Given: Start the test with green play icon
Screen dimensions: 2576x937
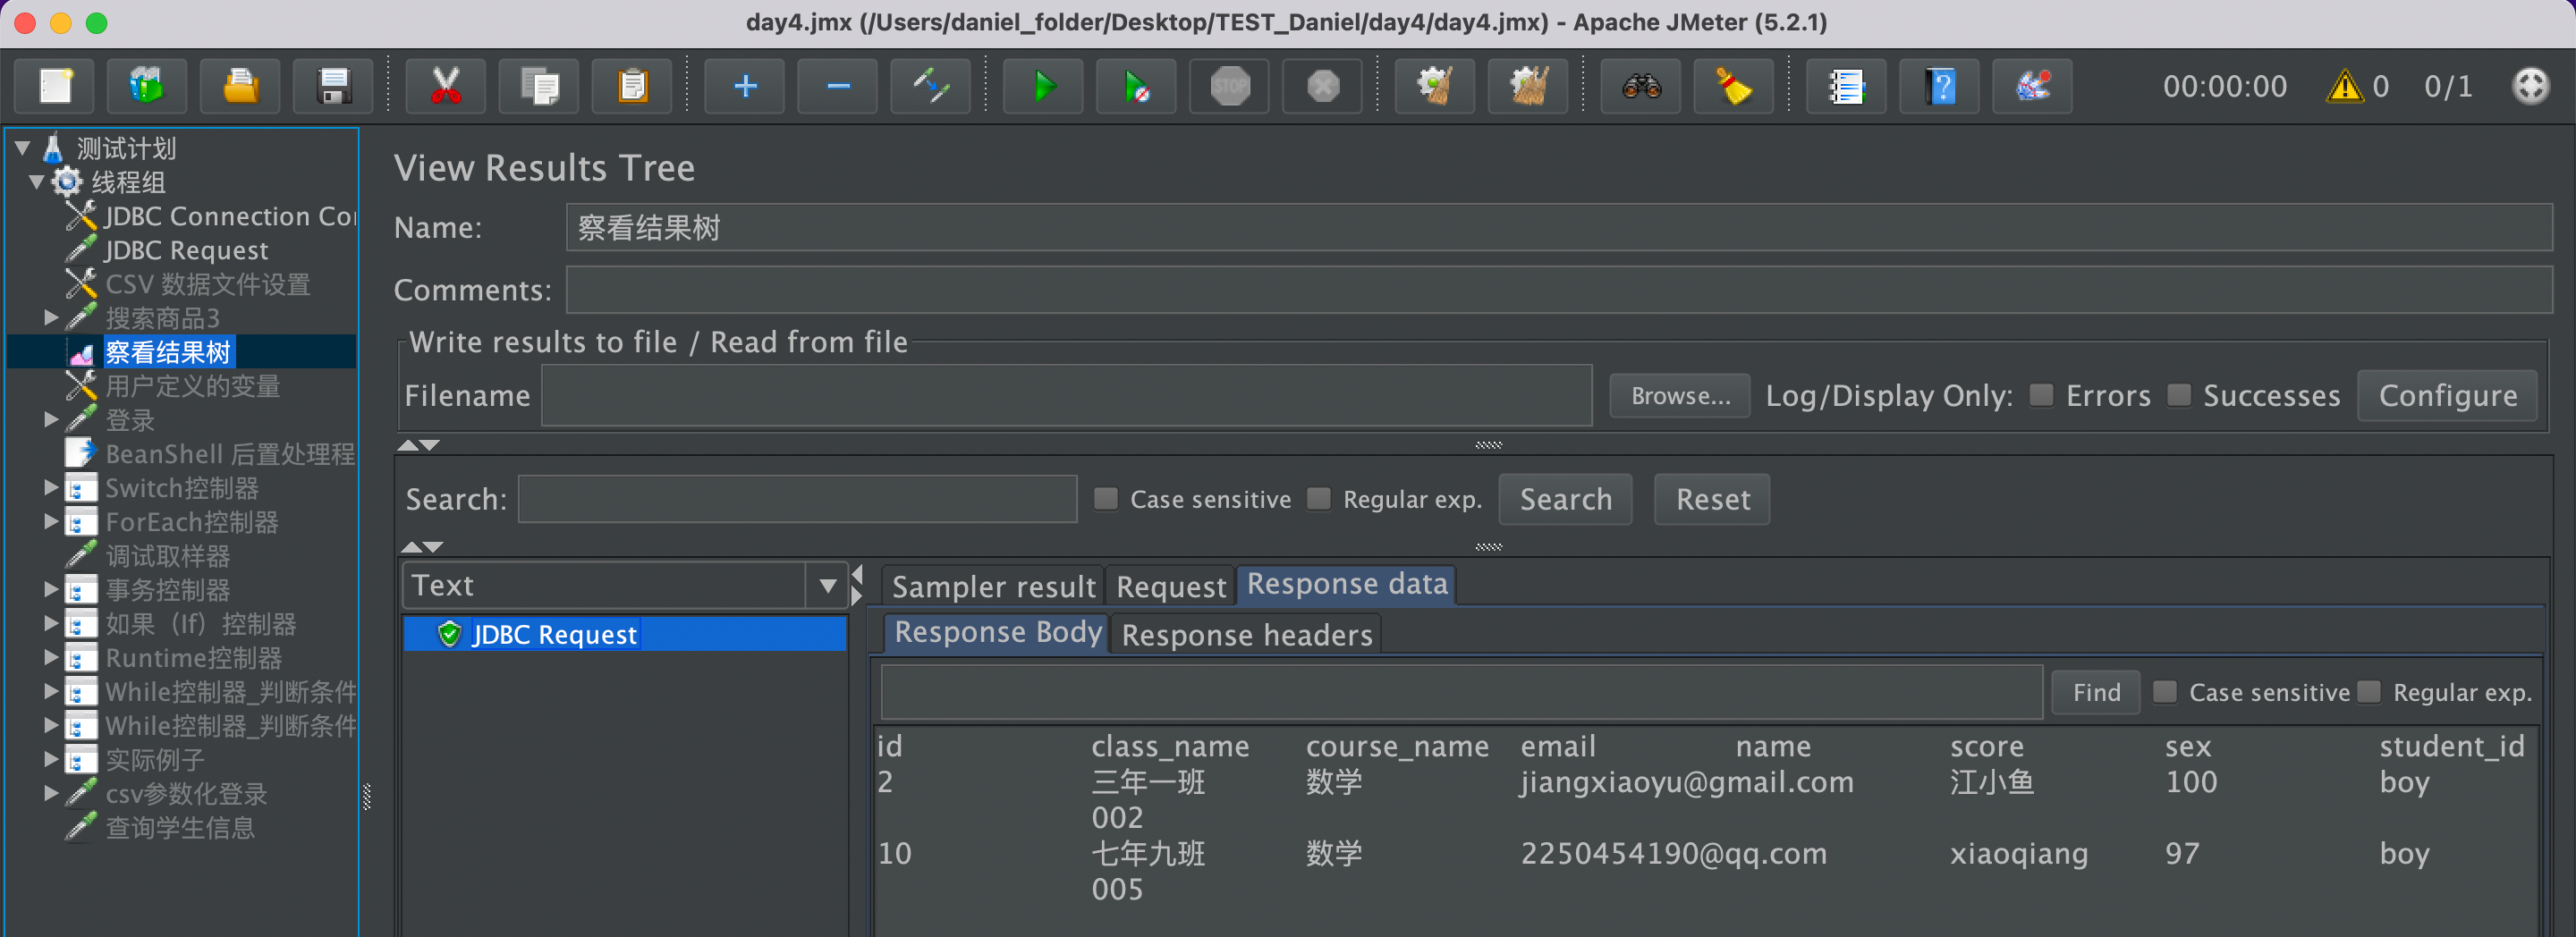Looking at the screenshot, I should 1044,86.
